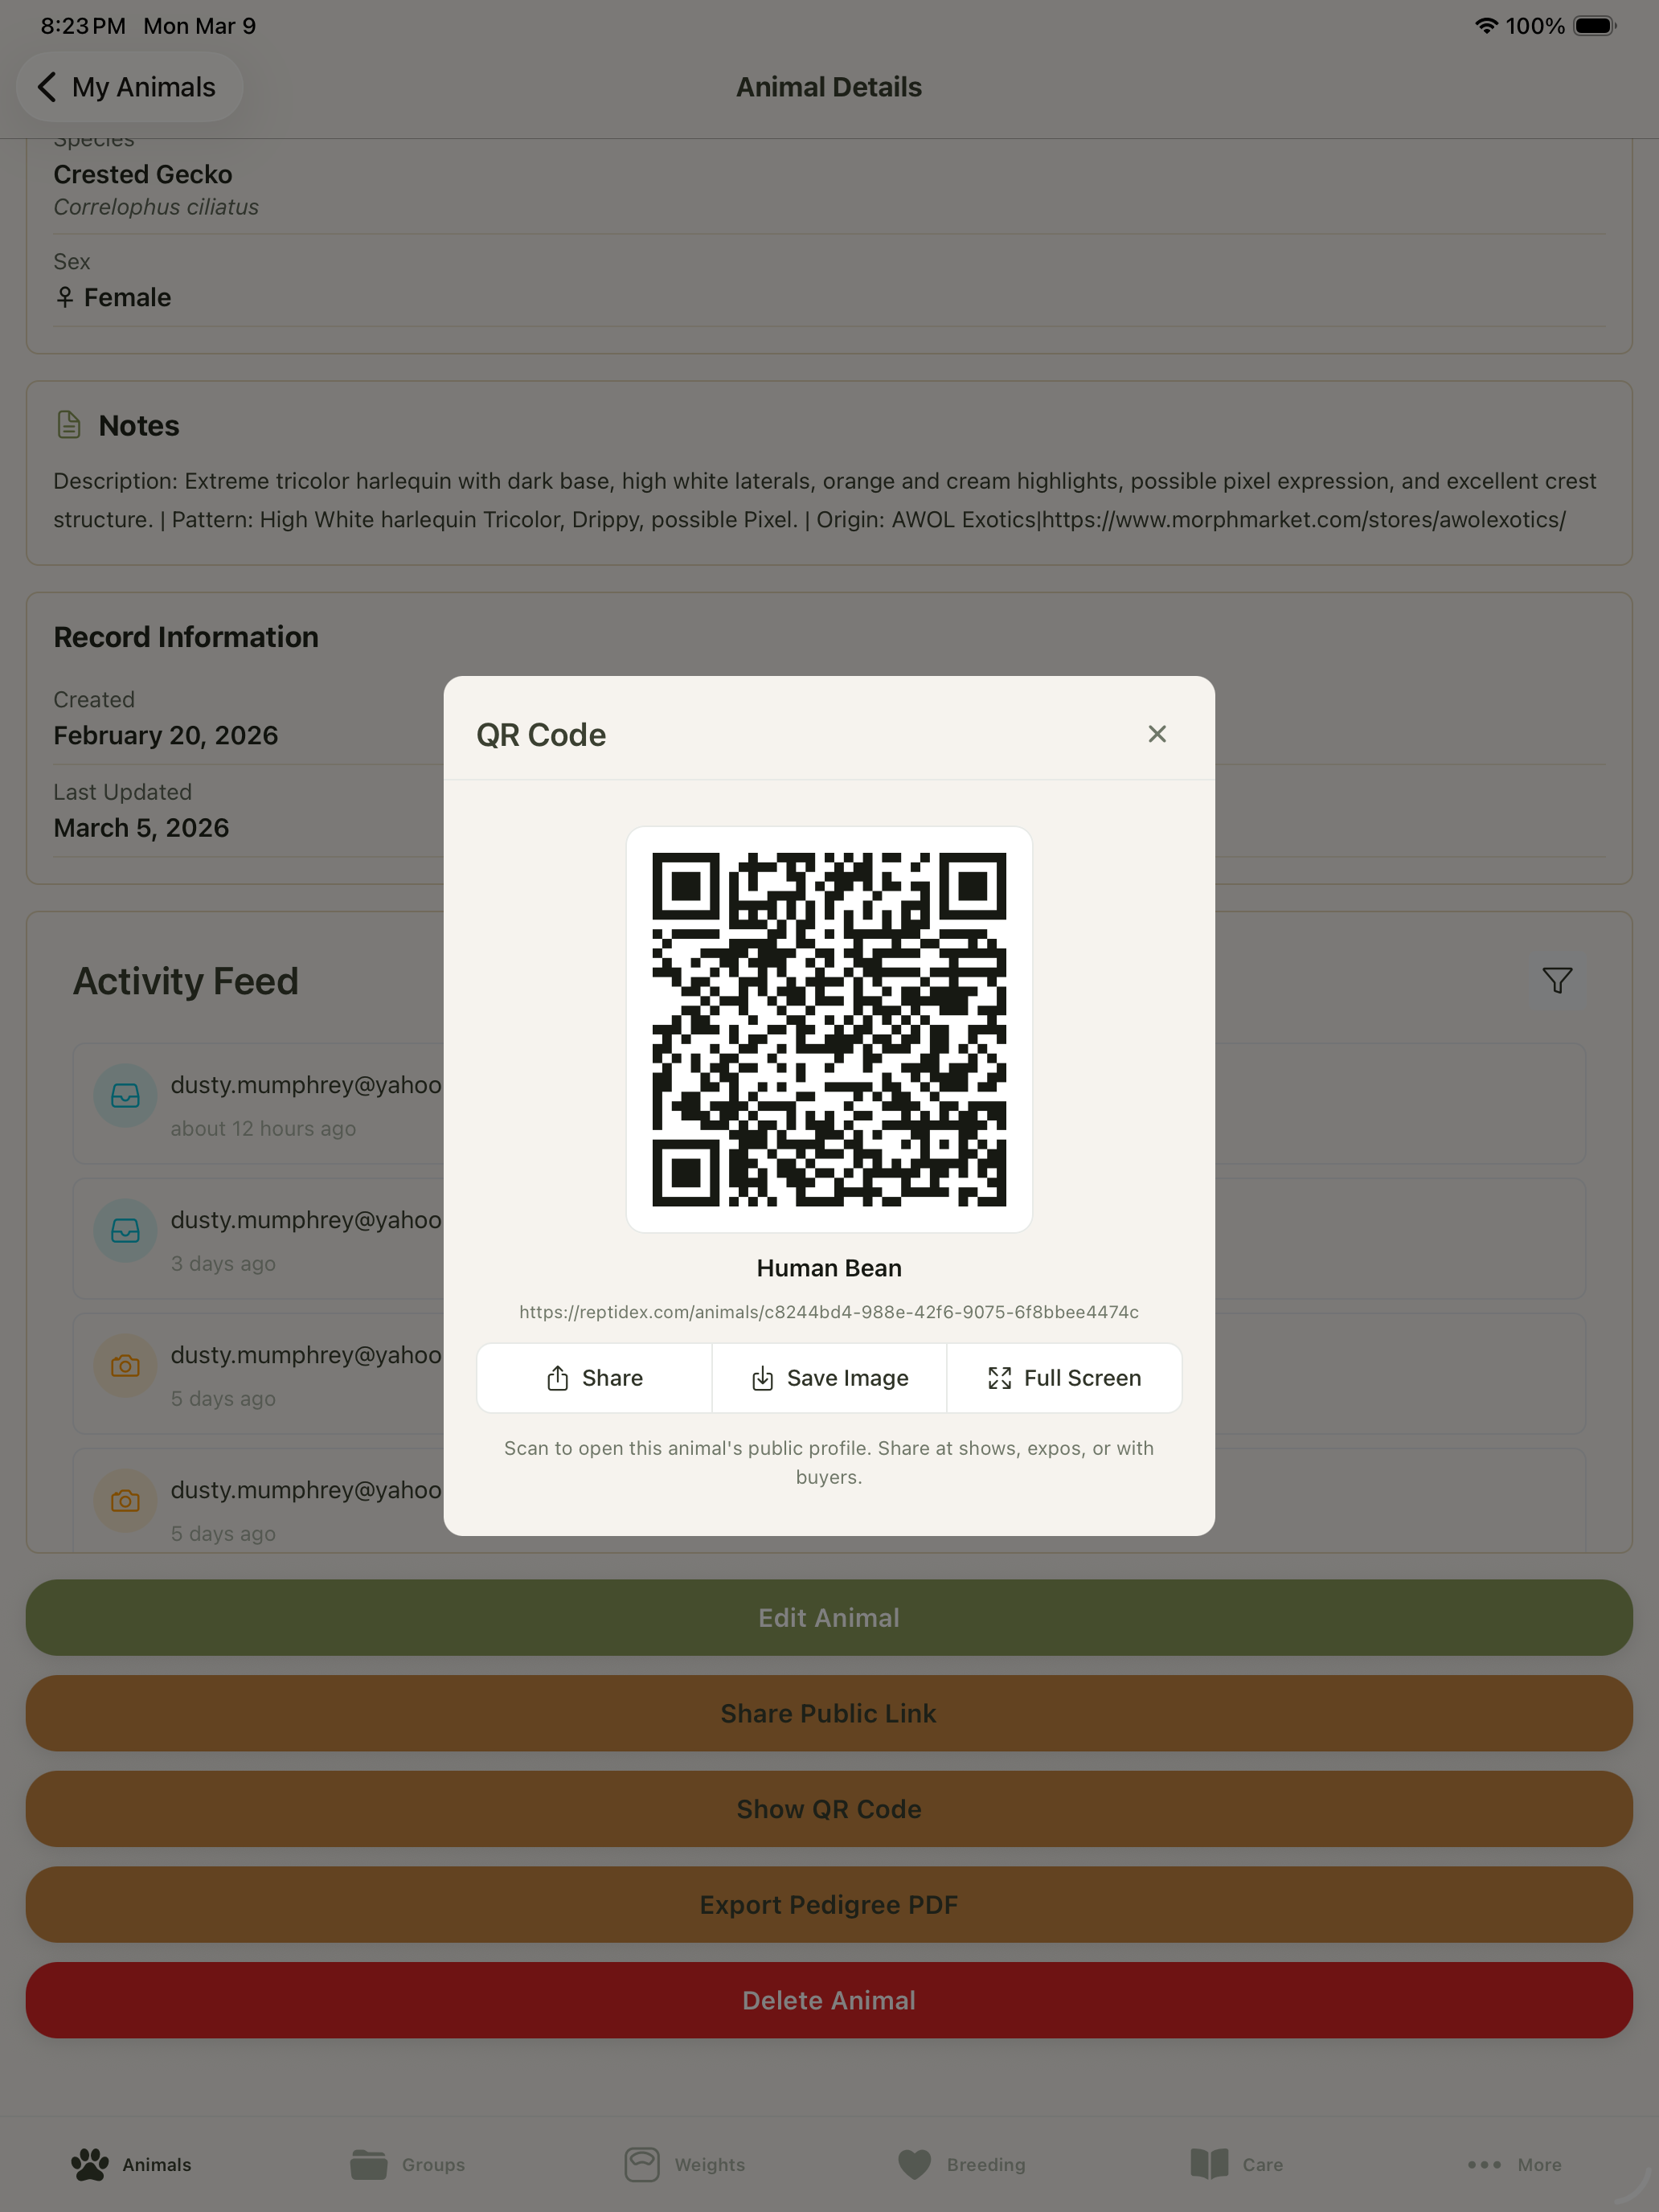Viewport: 1659px width, 2212px height.
Task: Tap Show QR Code button
Action: click(829, 1809)
